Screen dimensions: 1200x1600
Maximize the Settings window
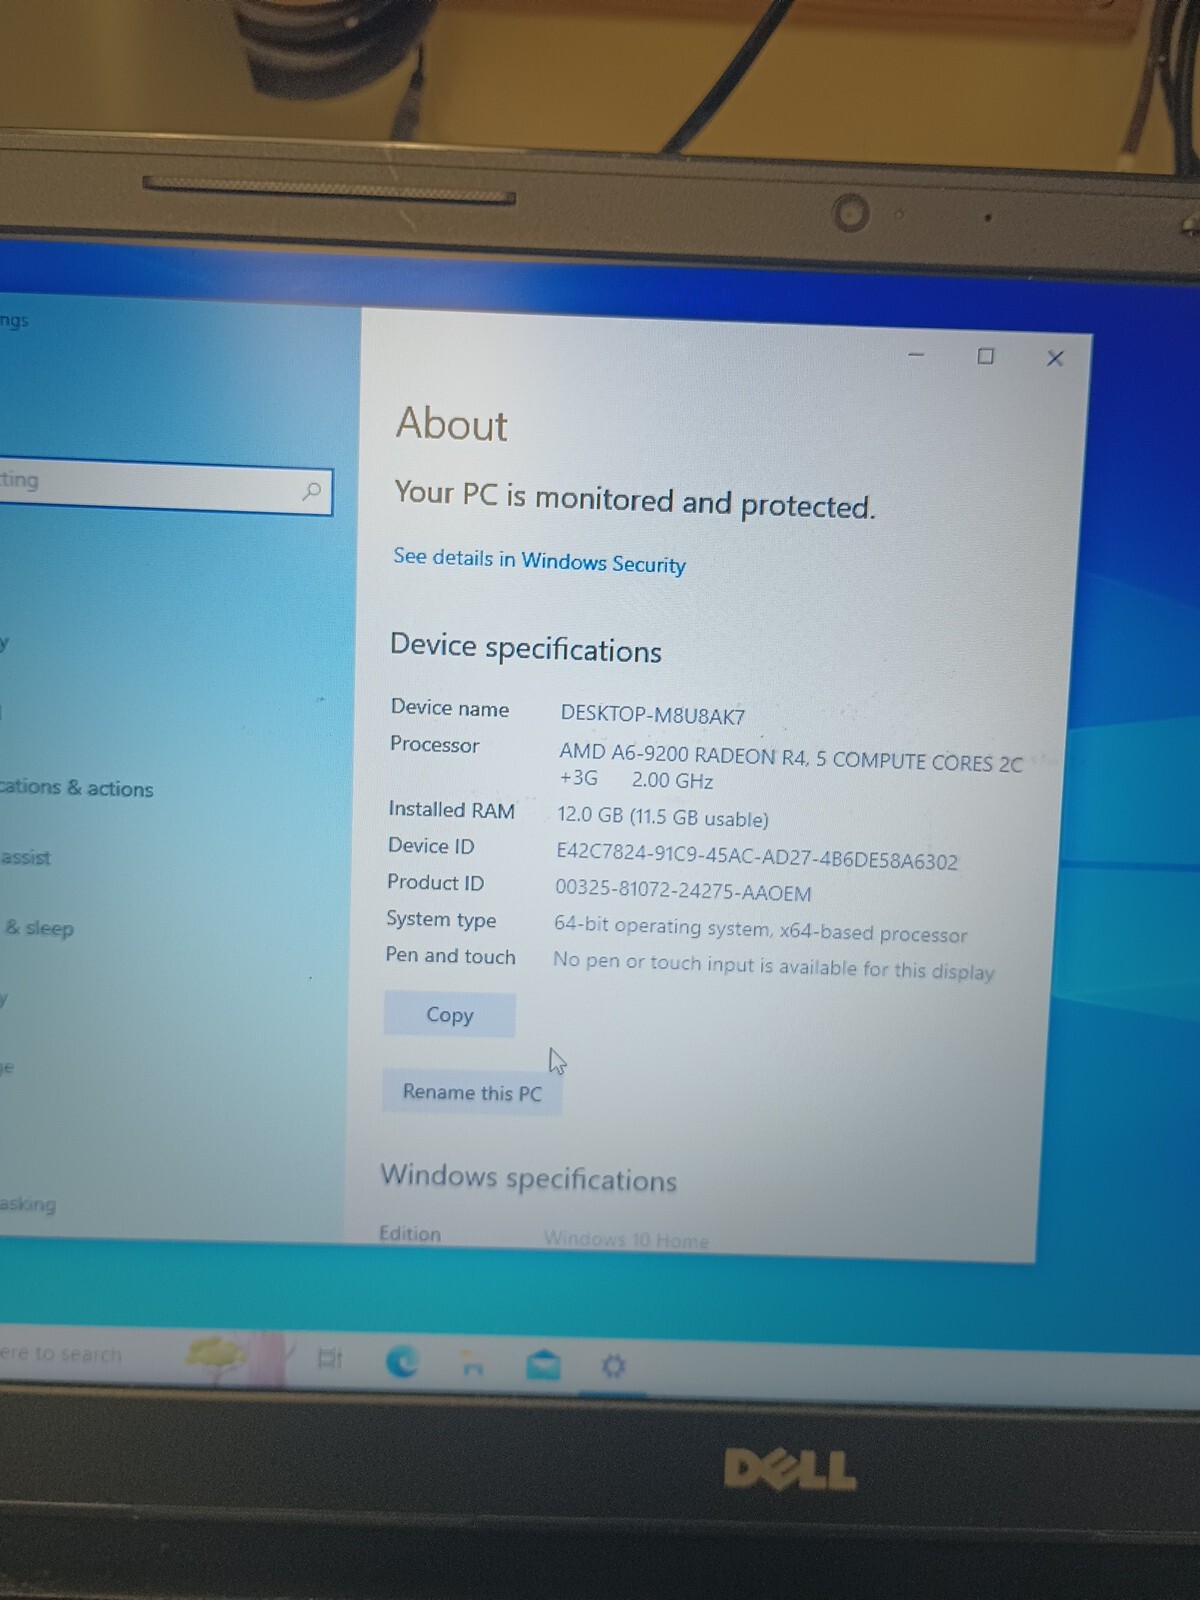(985, 356)
